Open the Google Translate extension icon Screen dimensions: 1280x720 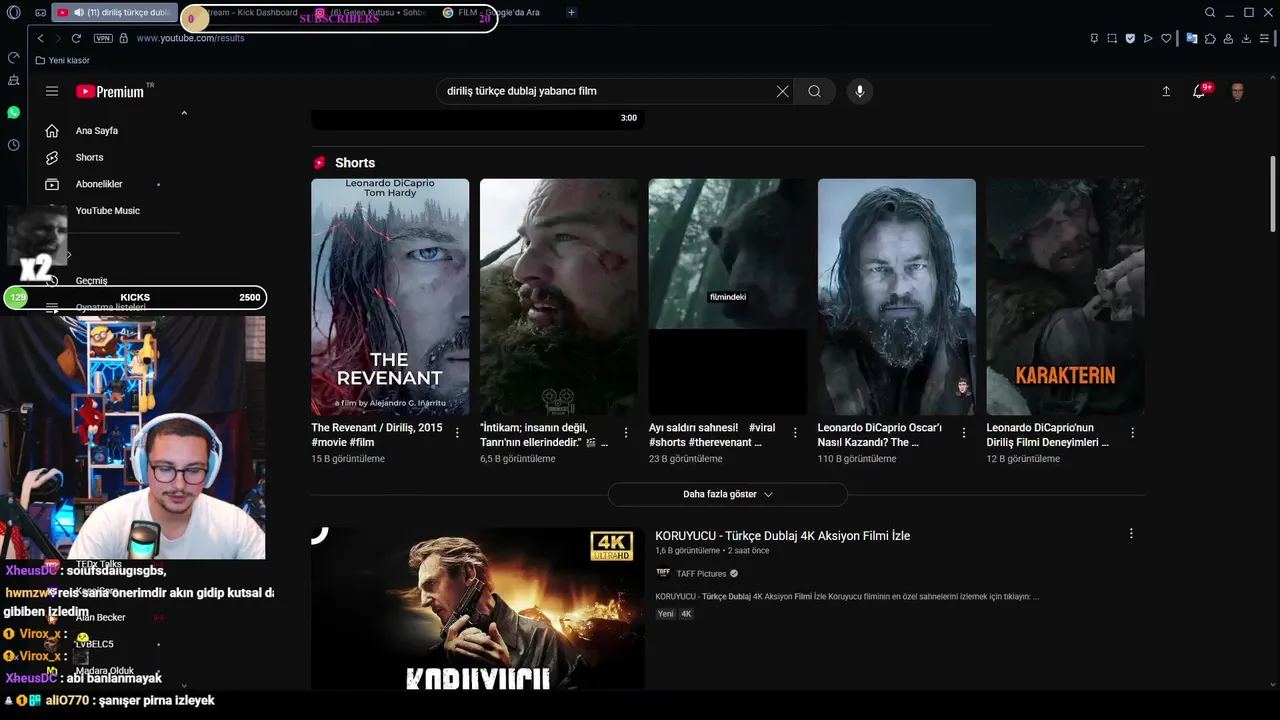[1192, 38]
